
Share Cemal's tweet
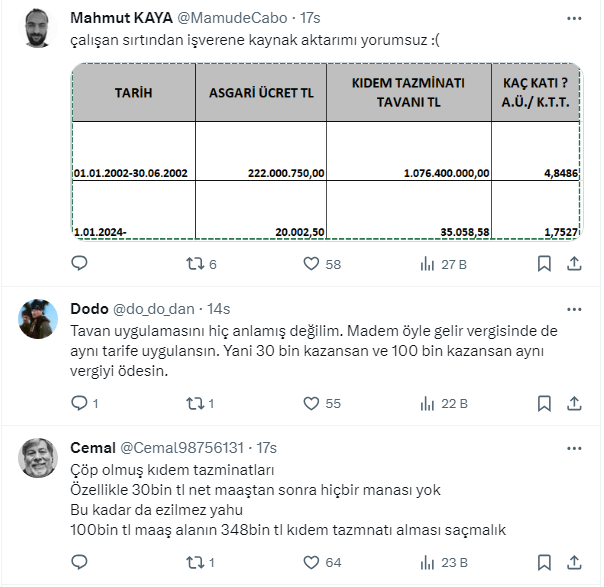(x=574, y=562)
